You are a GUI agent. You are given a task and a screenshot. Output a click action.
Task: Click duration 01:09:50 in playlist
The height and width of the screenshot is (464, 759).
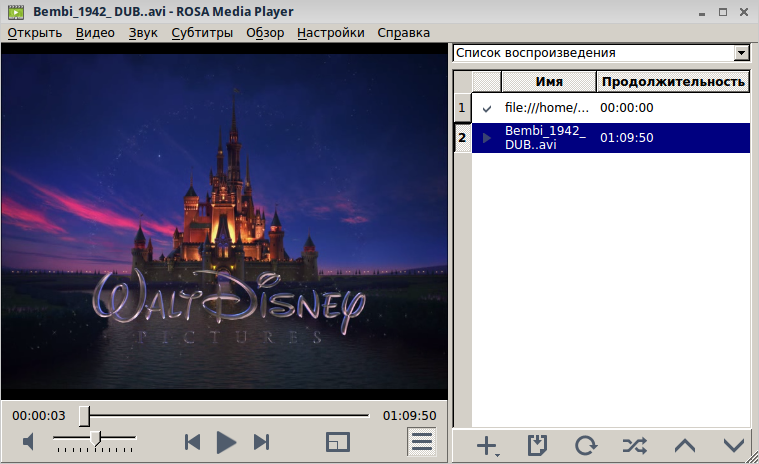click(627, 138)
